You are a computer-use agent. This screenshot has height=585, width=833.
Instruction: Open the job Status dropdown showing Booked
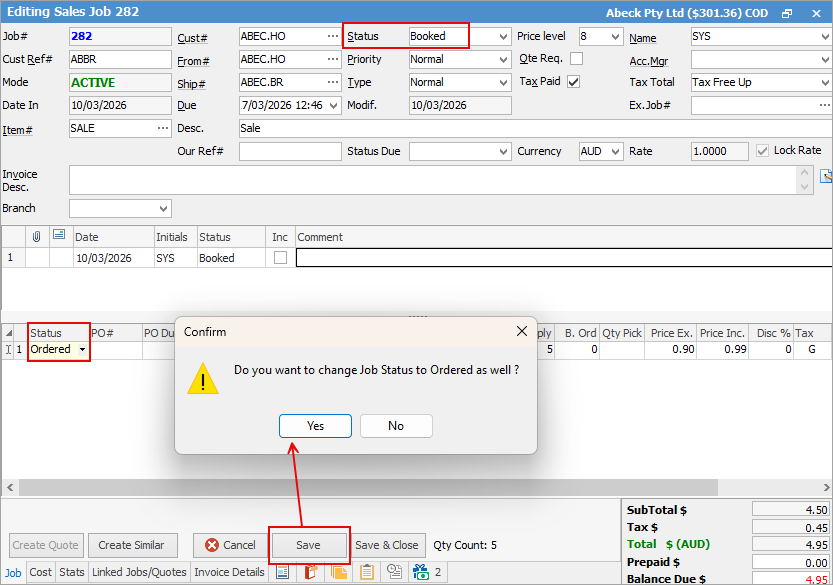(x=503, y=36)
